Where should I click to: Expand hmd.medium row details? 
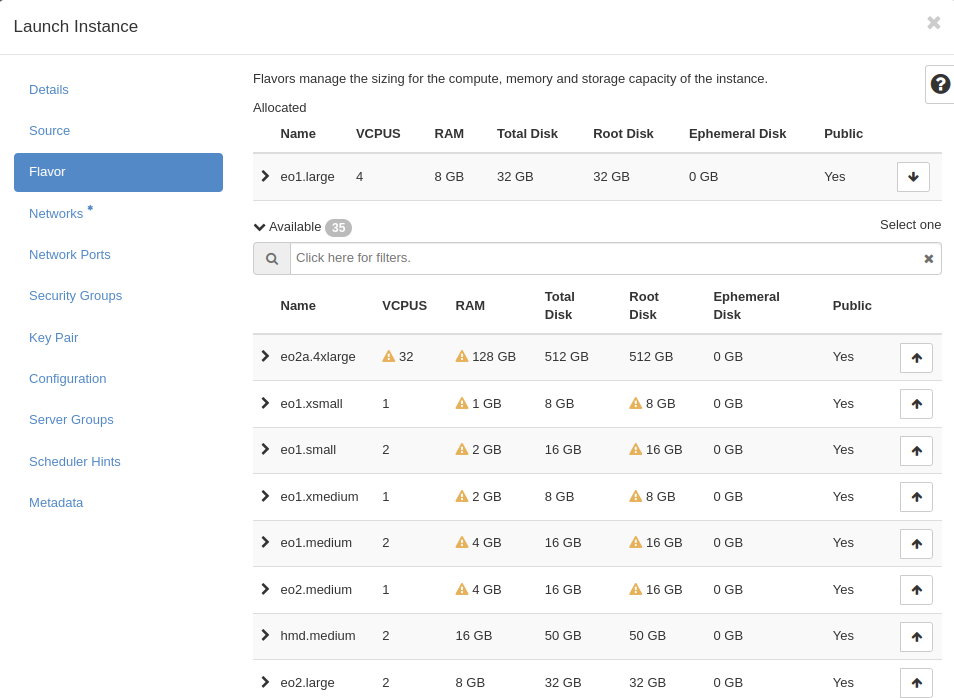point(265,635)
